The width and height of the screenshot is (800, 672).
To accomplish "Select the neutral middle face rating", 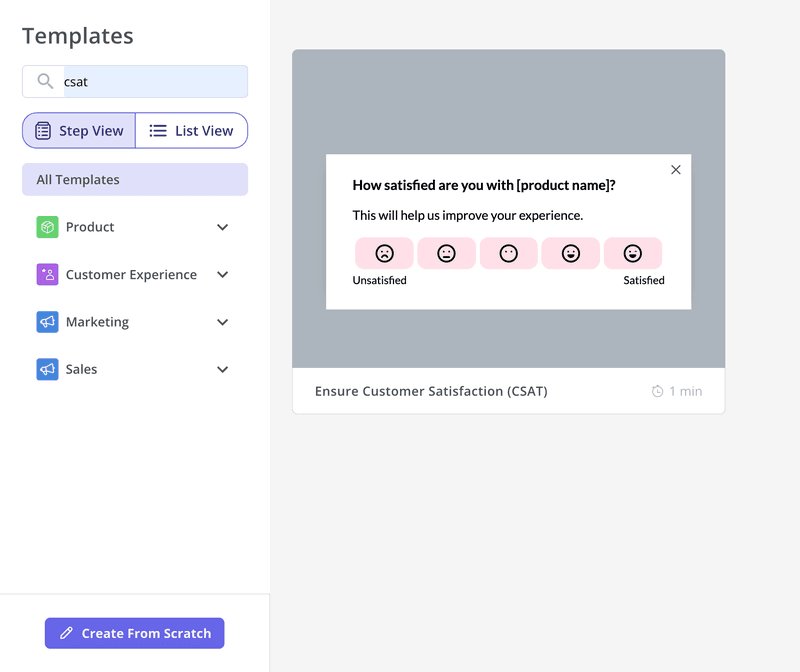I will [x=508, y=253].
